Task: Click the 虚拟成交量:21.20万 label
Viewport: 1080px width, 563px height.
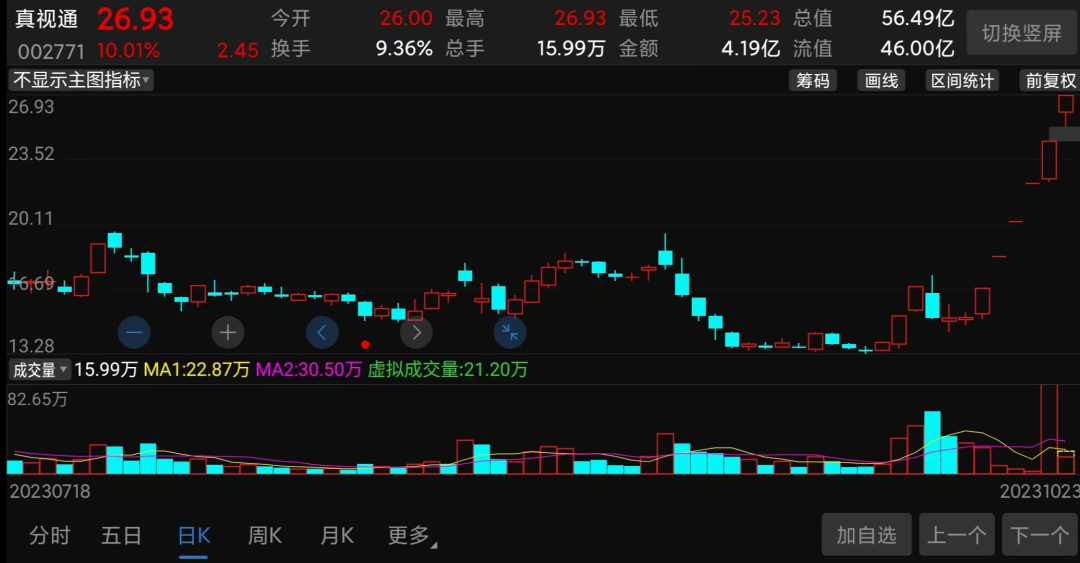Action: pyautogui.click(x=448, y=370)
